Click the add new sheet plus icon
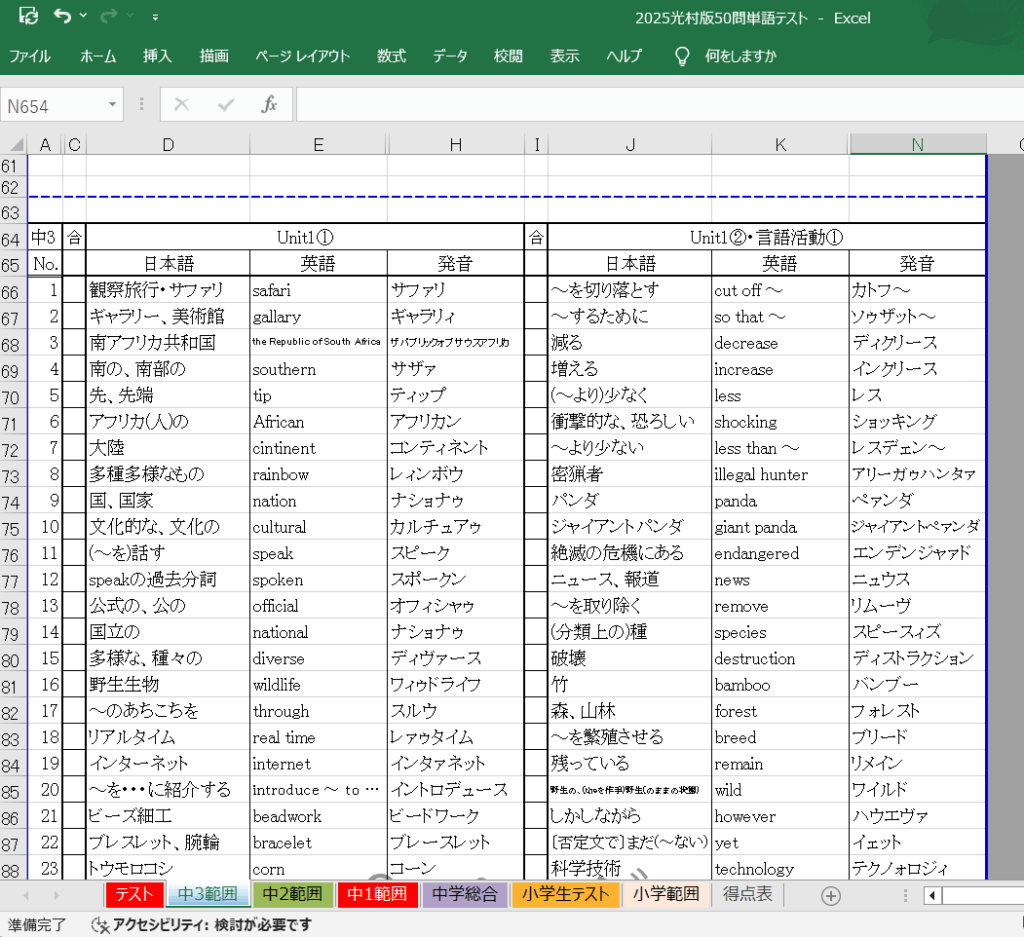This screenshot has height=937, width=1024. [x=830, y=895]
